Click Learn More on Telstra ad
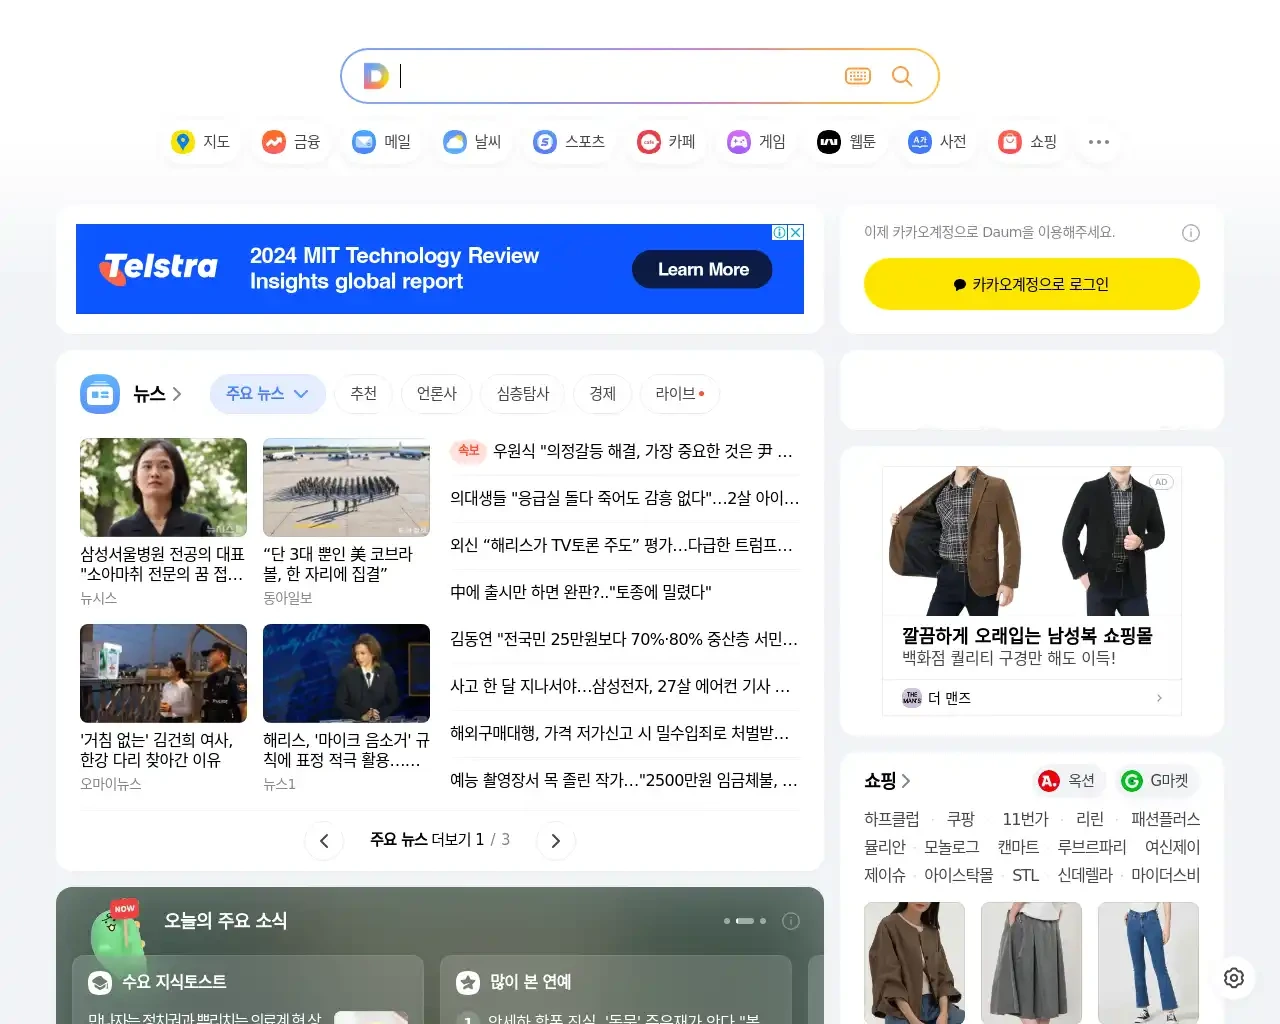1280x1024 pixels. coord(702,269)
